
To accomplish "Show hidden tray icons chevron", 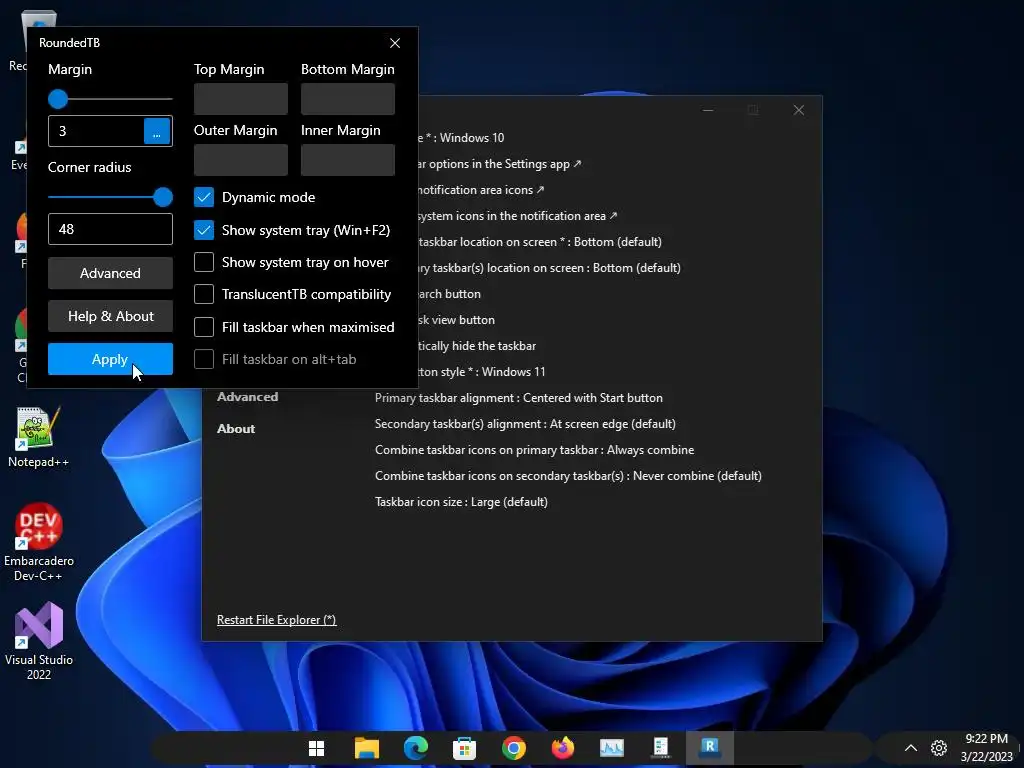I will tap(910, 748).
